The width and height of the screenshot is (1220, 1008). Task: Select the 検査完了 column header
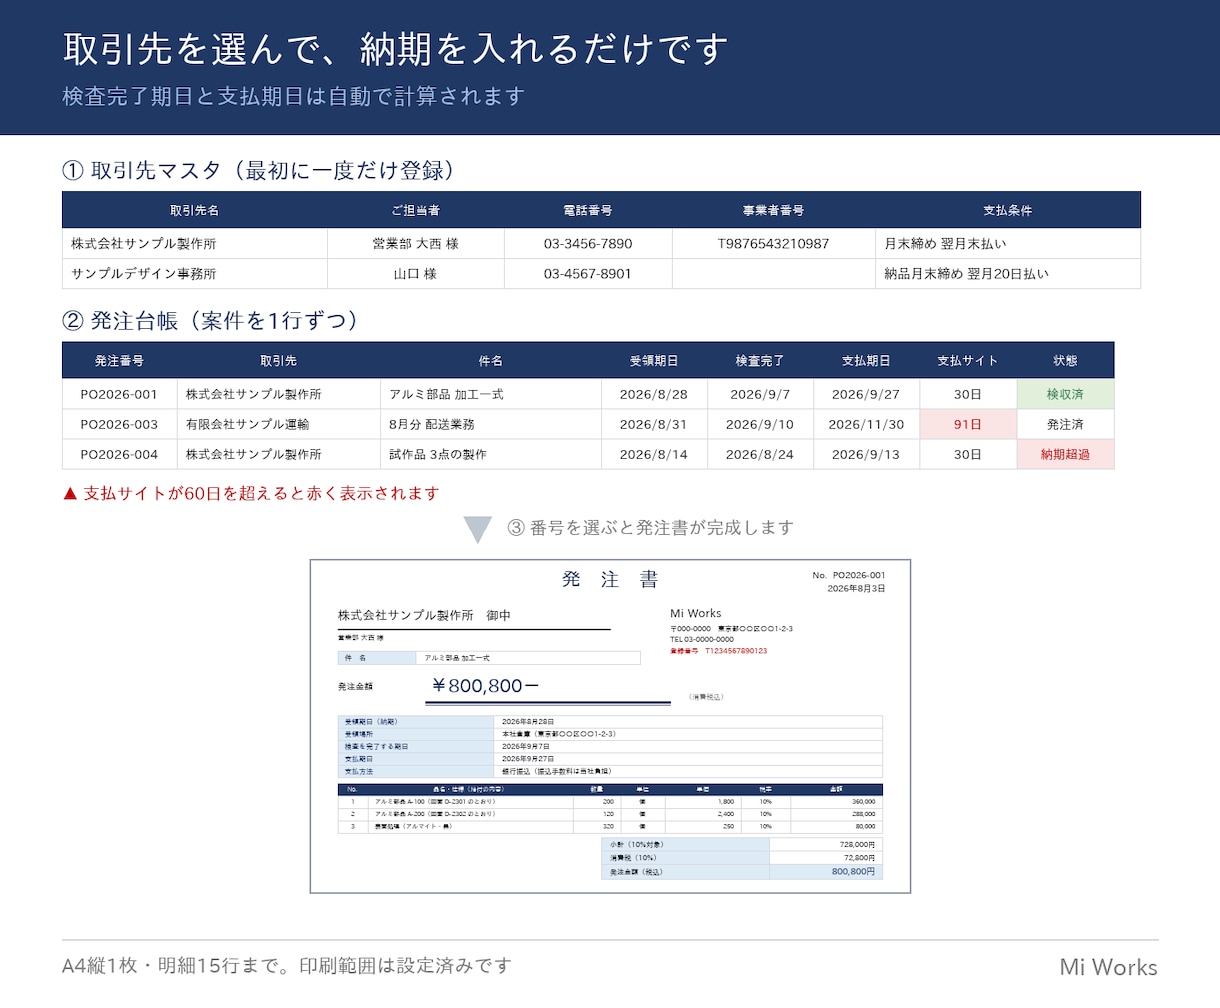click(760, 360)
